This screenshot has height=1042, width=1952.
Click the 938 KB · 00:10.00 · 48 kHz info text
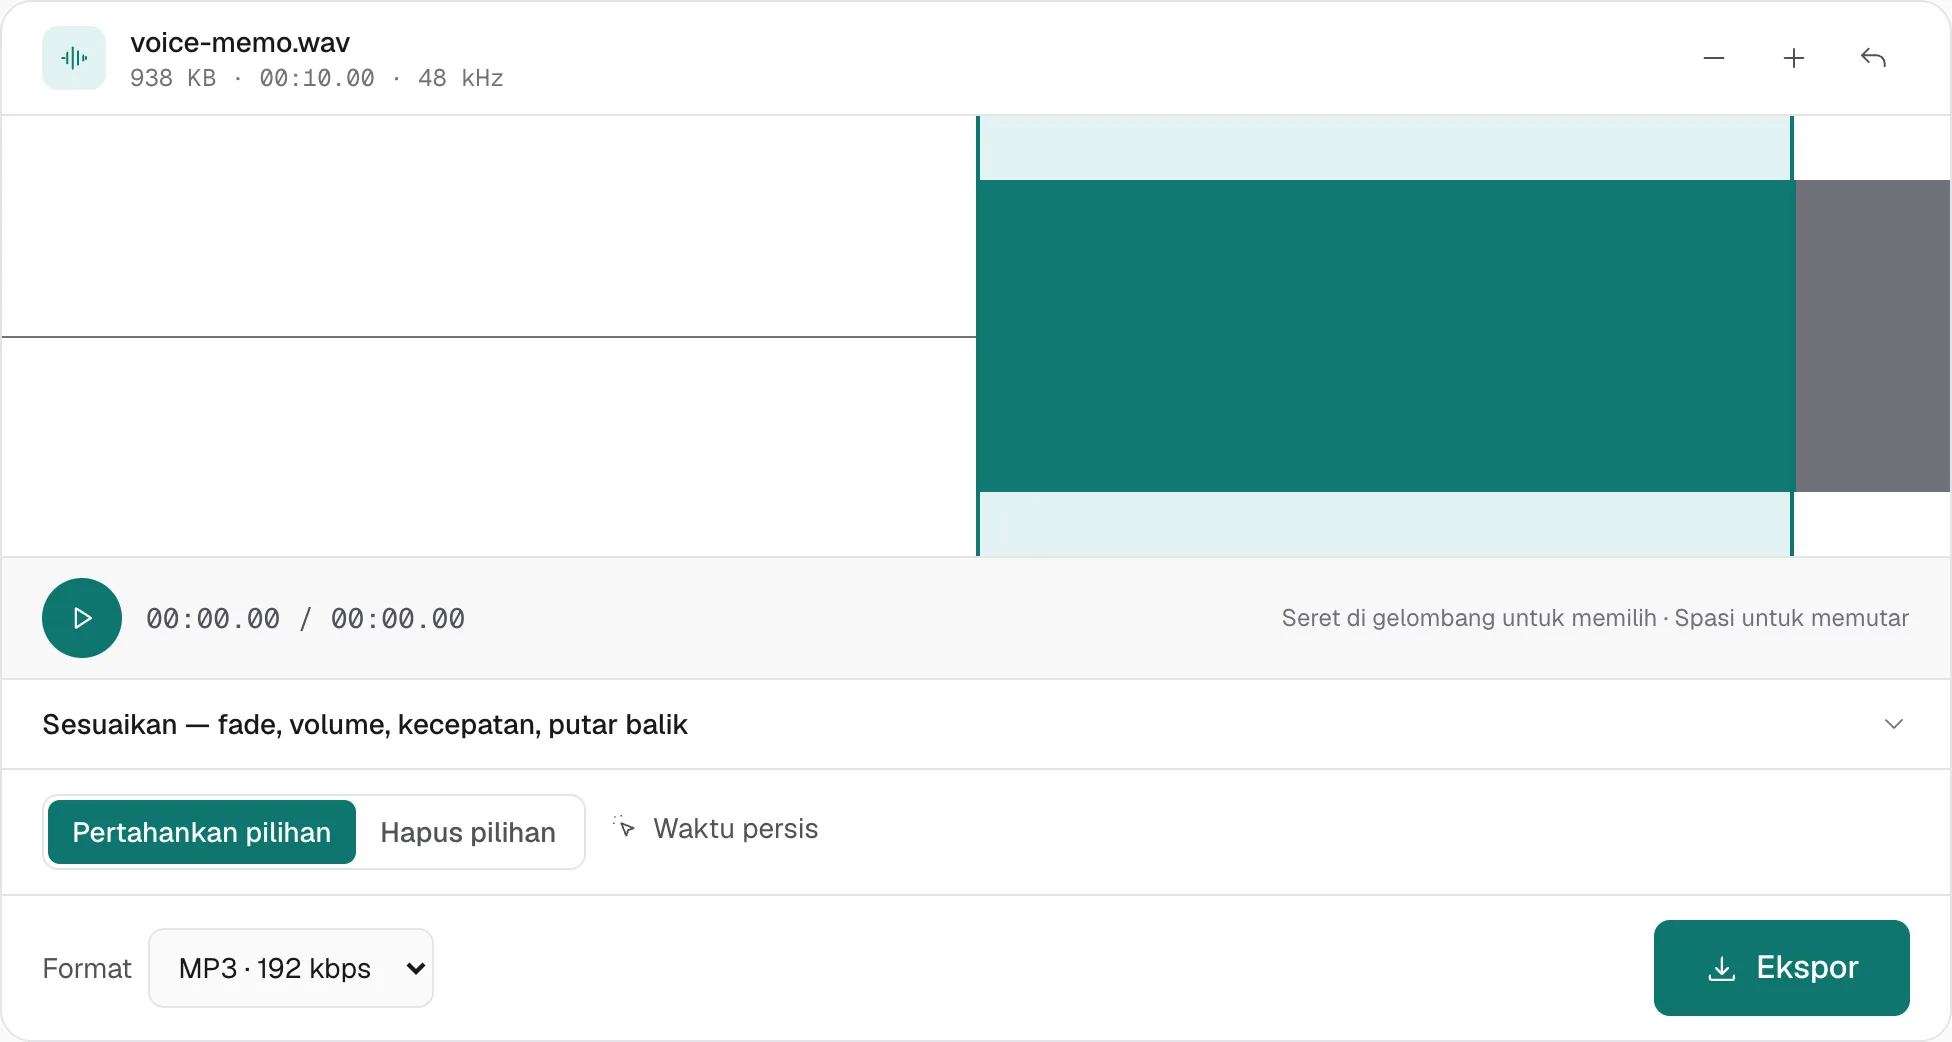click(x=316, y=78)
